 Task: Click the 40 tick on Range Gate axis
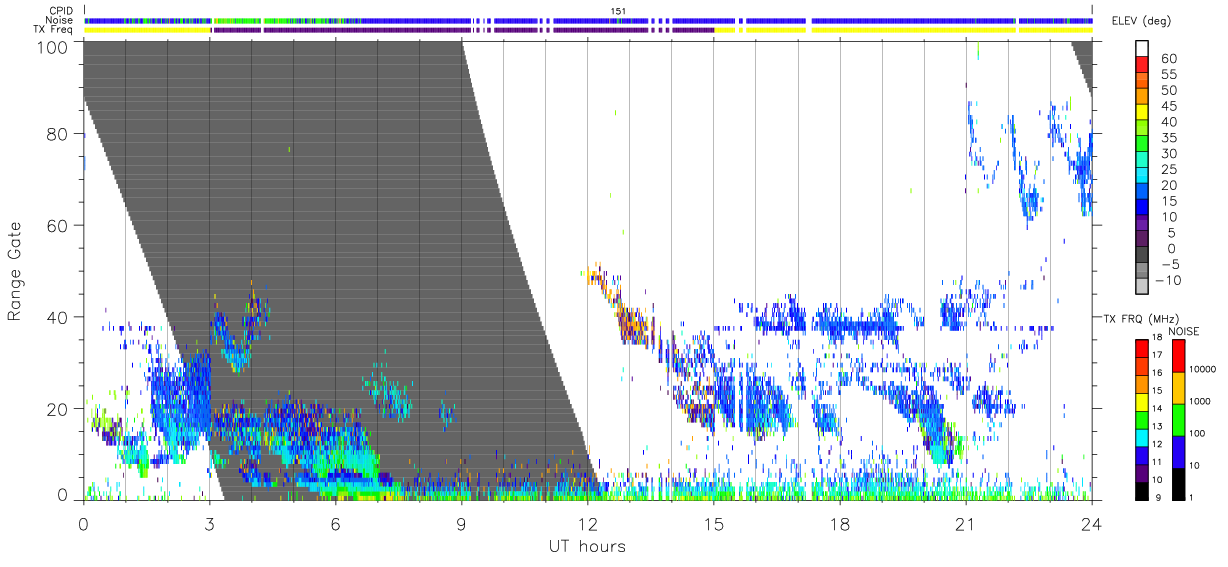click(x=58, y=317)
